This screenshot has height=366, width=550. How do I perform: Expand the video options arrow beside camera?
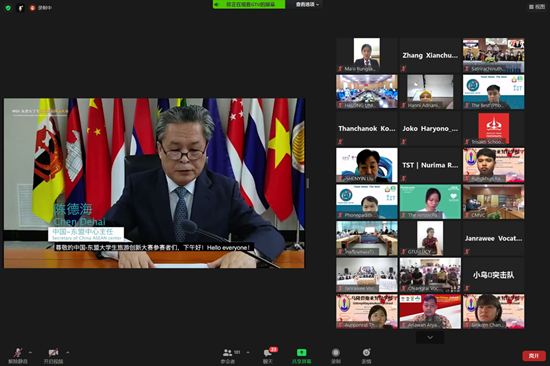tap(67, 352)
